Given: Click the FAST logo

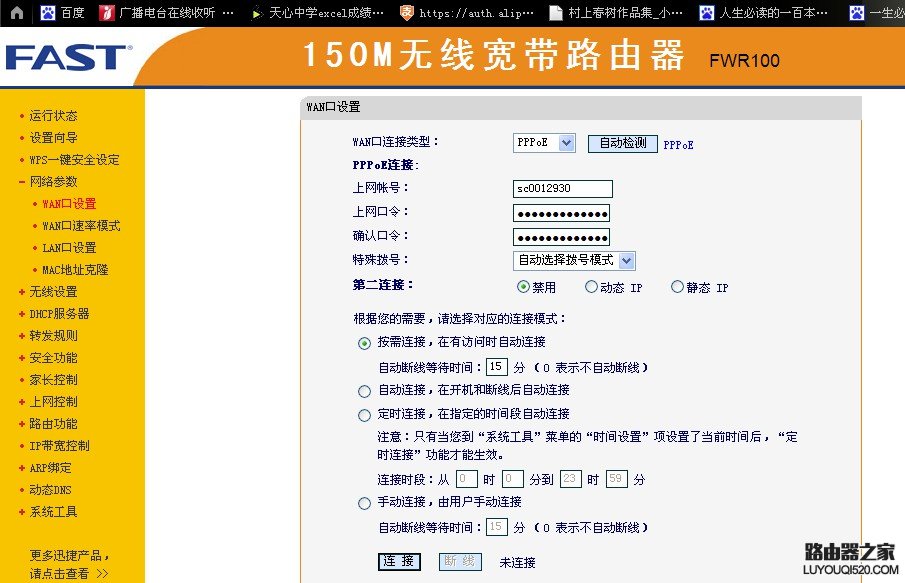Looking at the screenshot, I should click(x=69, y=58).
